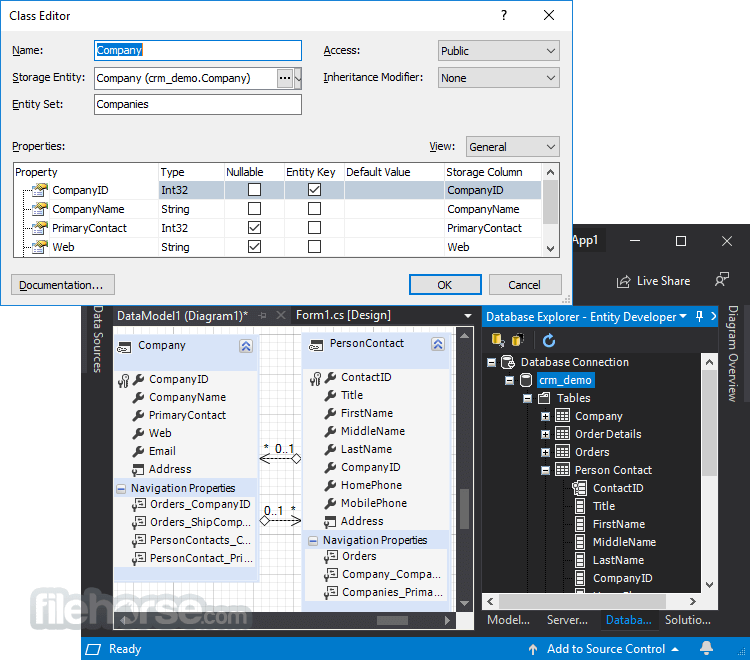This screenshot has height=660, width=750.
Task: Click the CompanyID property icon in Class Editor grid
Action: tap(40, 190)
